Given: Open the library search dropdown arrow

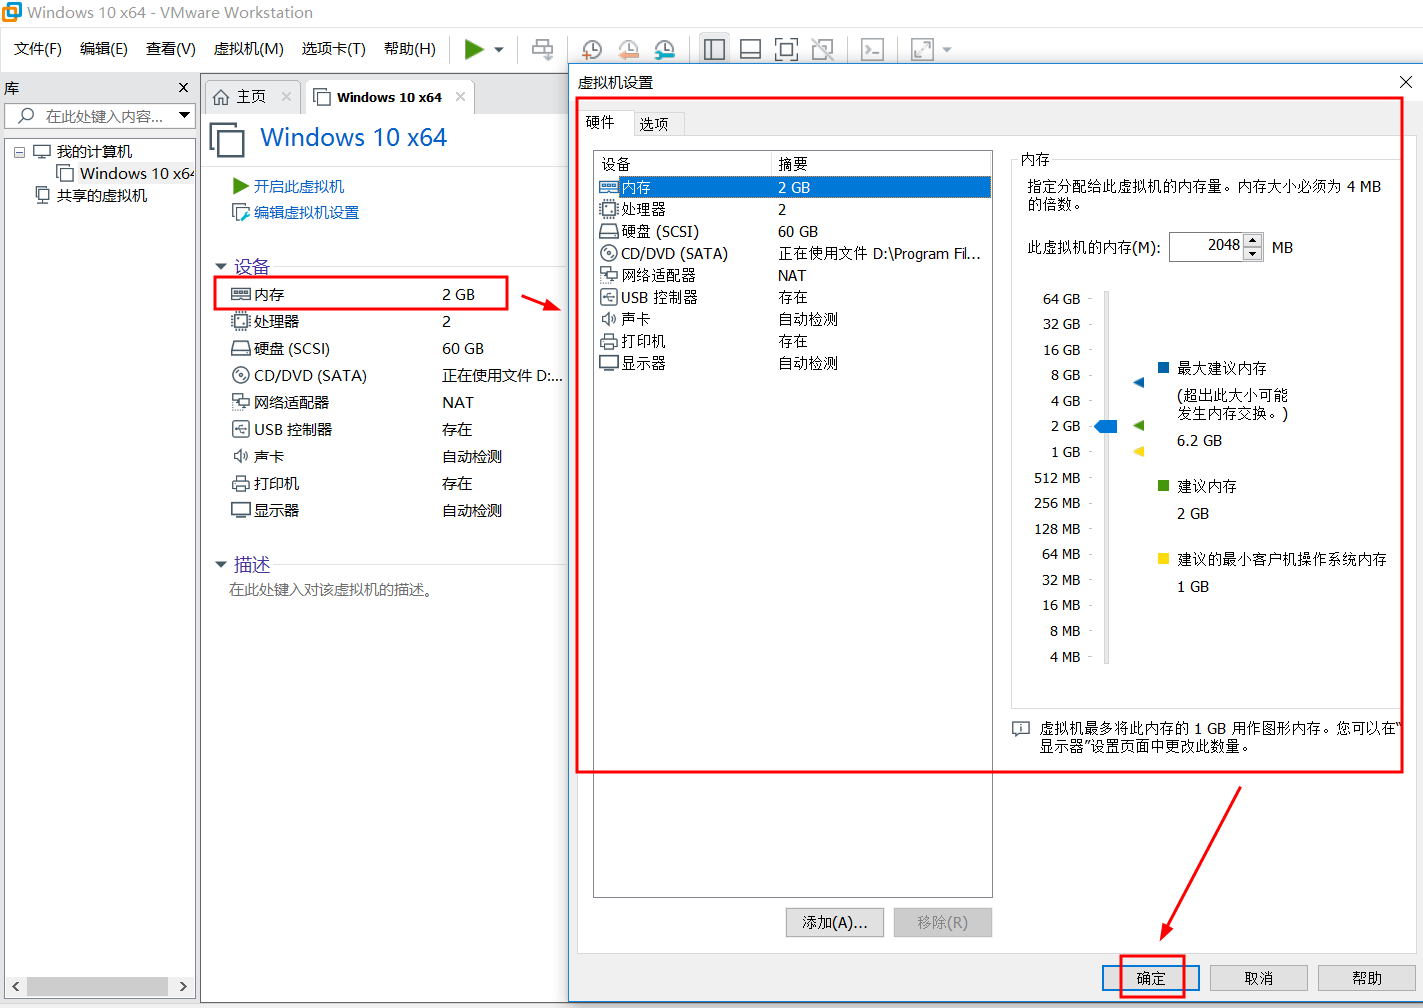Looking at the screenshot, I should pos(185,116).
